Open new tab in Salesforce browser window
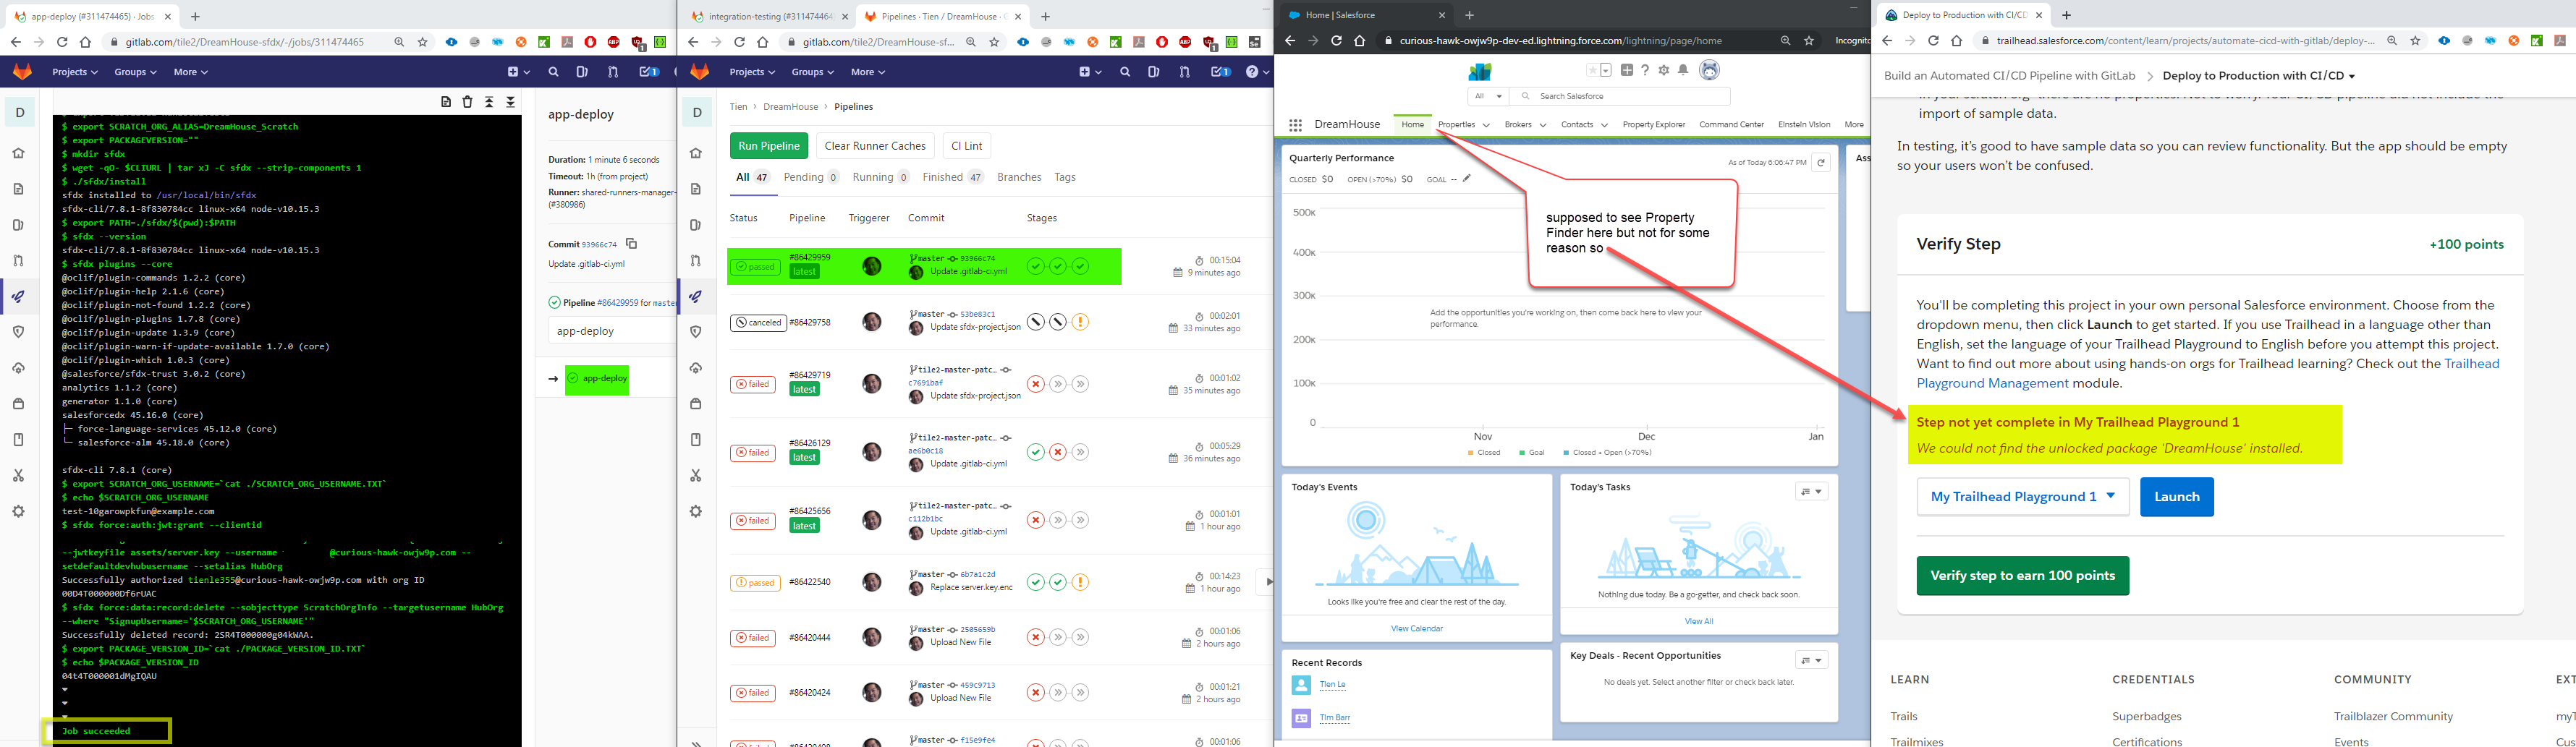 pyautogui.click(x=1469, y=15)
